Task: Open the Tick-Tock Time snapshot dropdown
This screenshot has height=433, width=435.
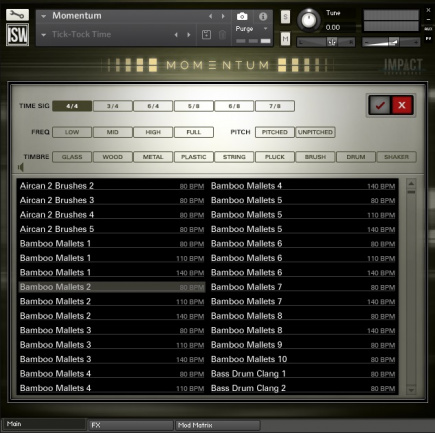Action: coord(44,35)
